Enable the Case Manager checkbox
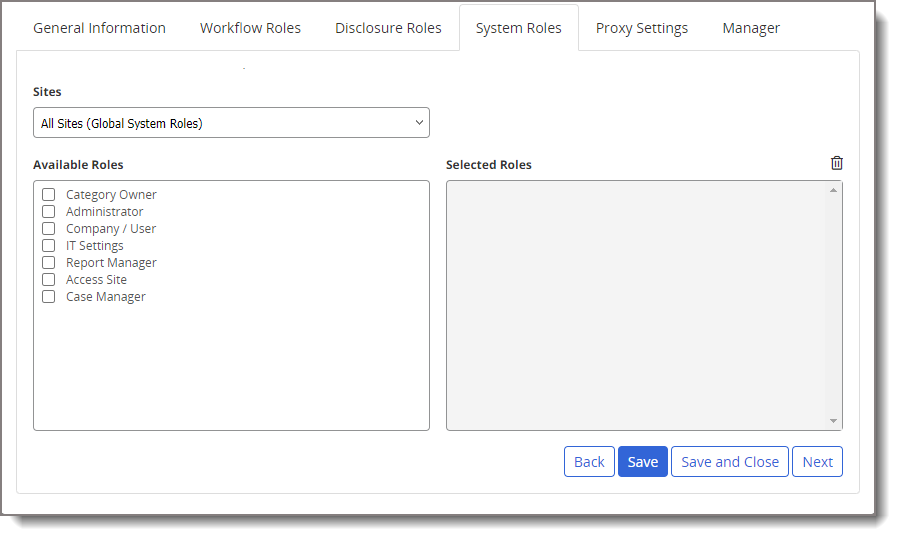This screenshot has width=899, height=539. click(48, 297)
